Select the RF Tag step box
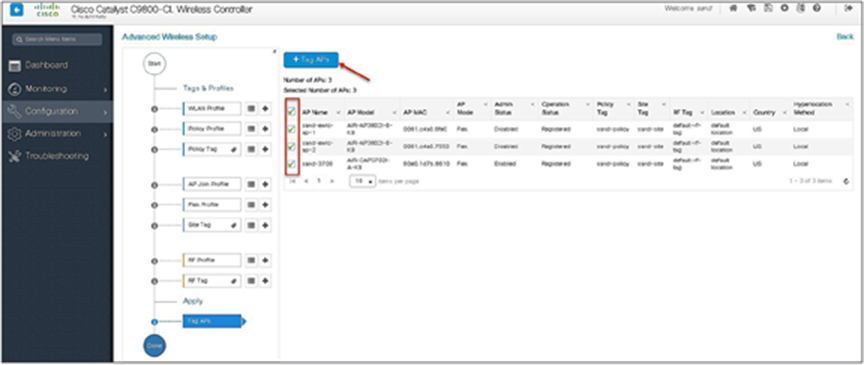 [212, 281]
